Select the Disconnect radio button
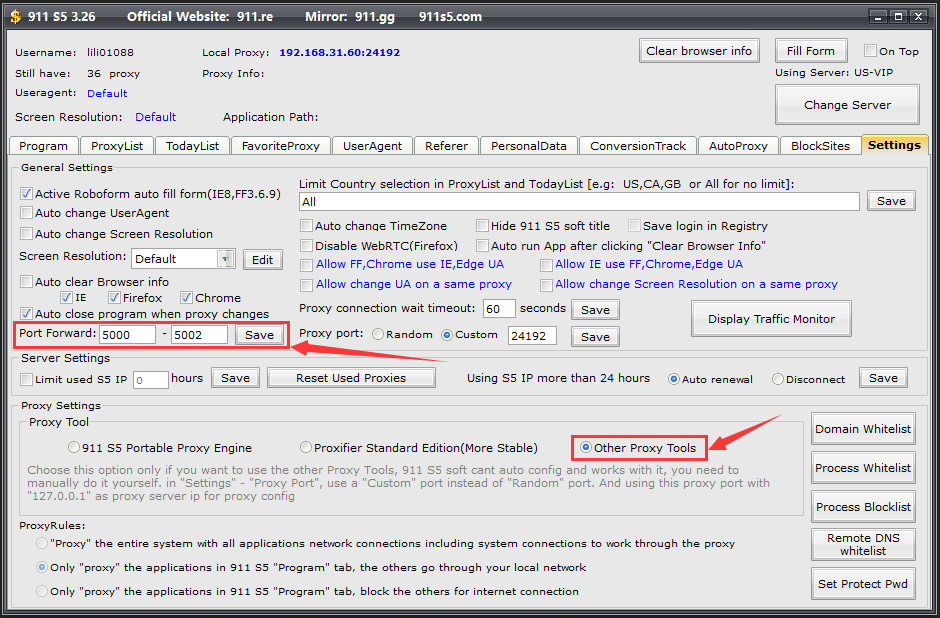Screen dimensions: 940x618 click(778, 379)
